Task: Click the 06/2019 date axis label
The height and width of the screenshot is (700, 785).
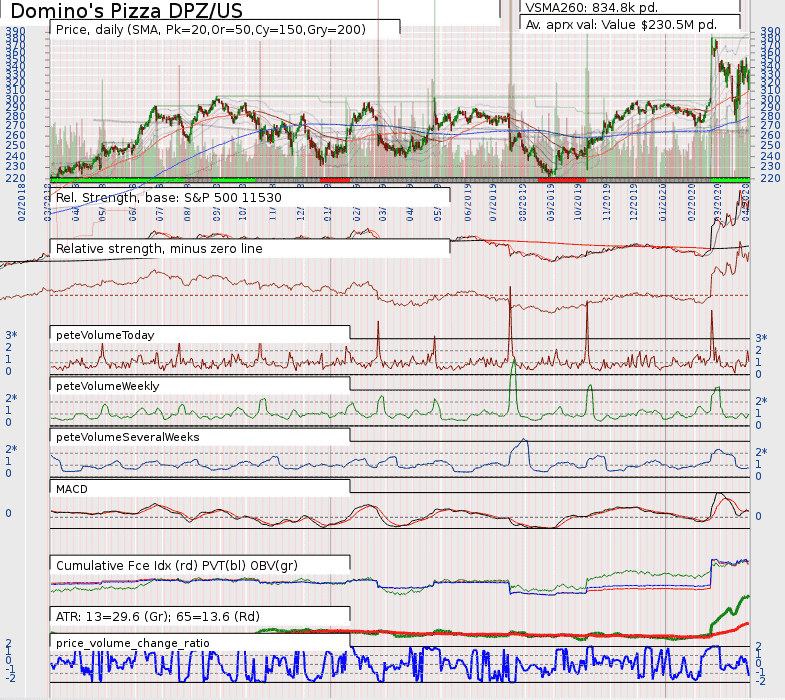Action: tap(468, 202)
